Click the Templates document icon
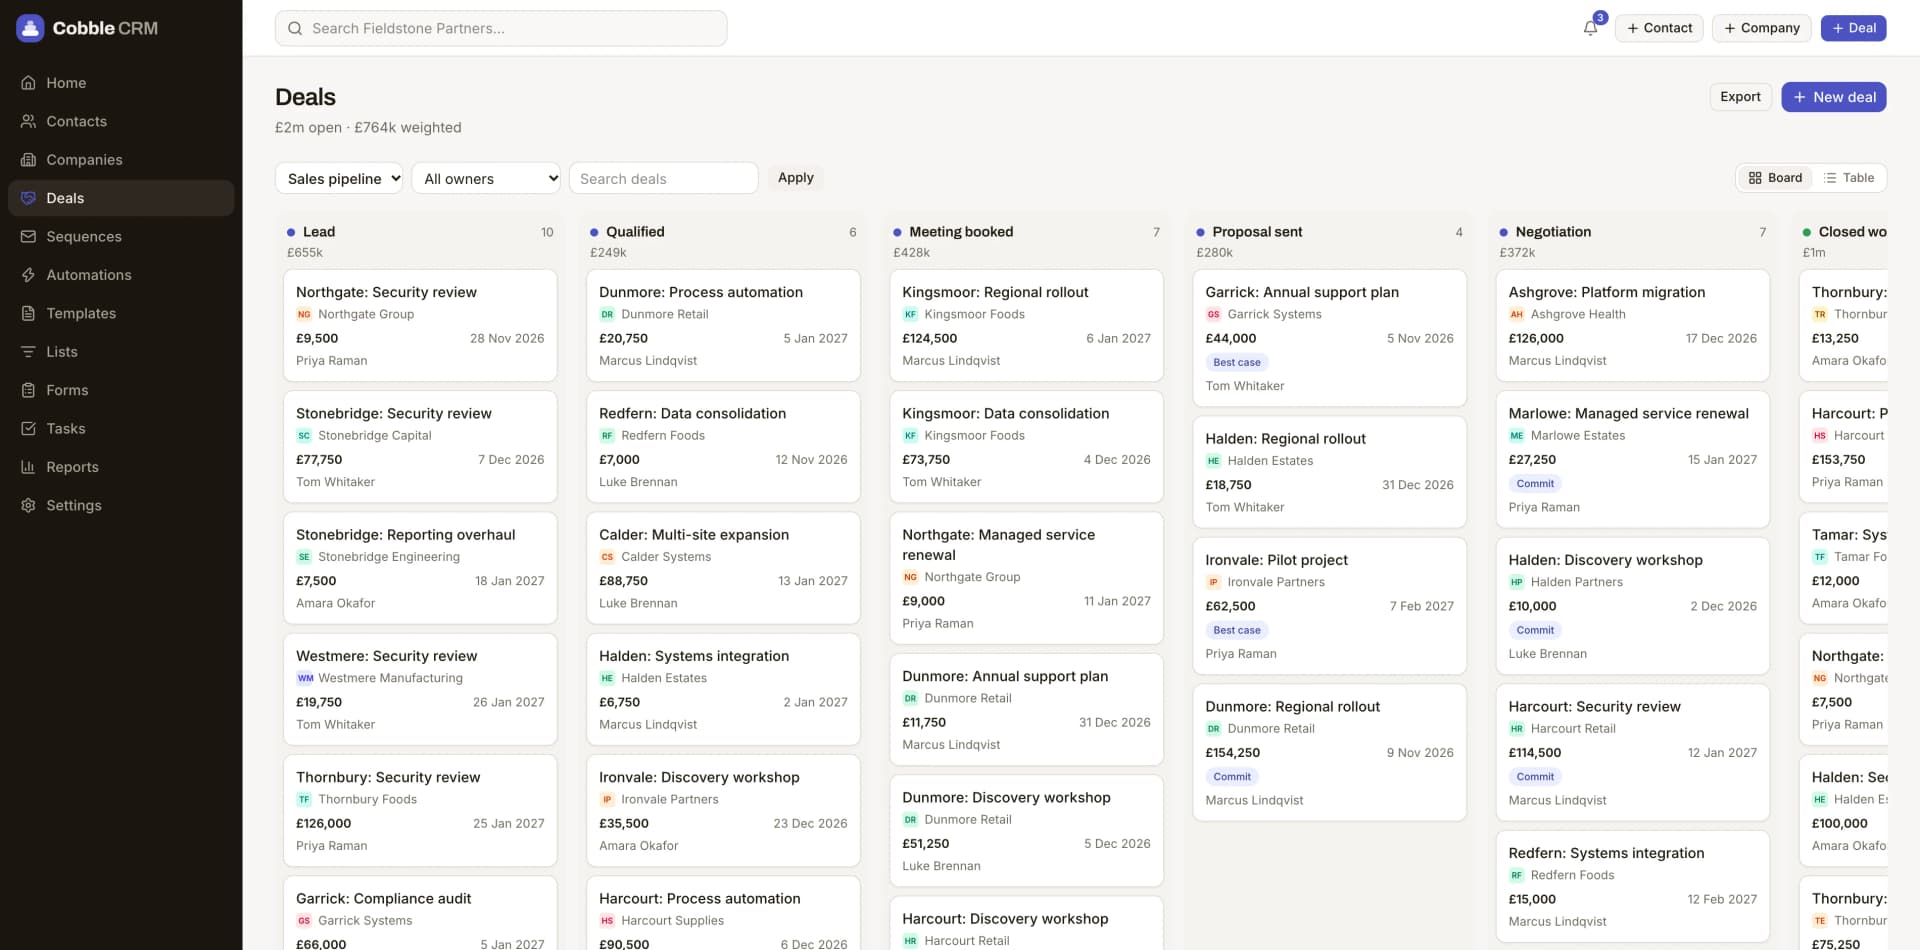This screenshot has width=1920, height=950. pos(28,313)
